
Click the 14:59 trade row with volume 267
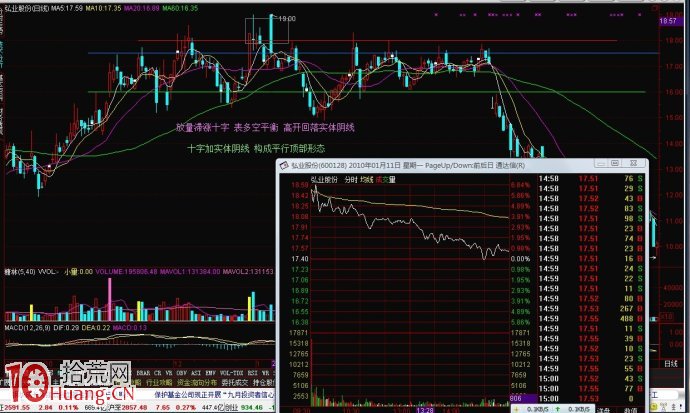[591, 309]
